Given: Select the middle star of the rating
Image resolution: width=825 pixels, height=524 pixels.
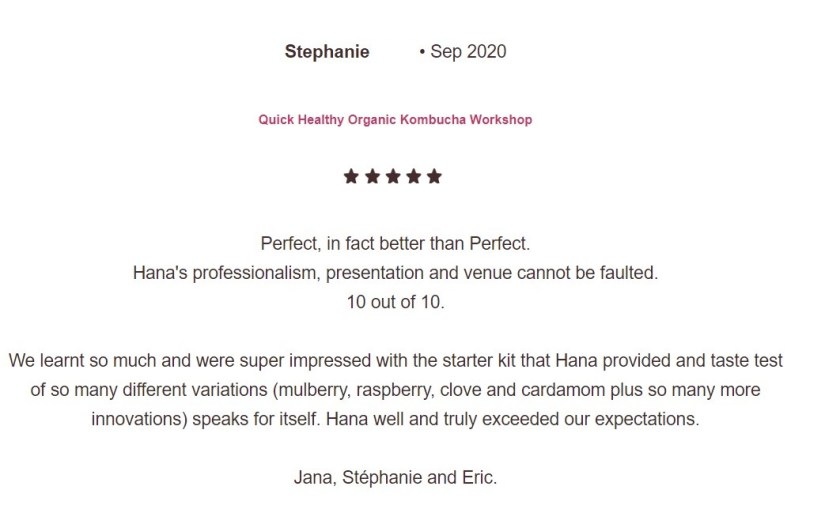Looking at the screenshot, I should [392, 177].
